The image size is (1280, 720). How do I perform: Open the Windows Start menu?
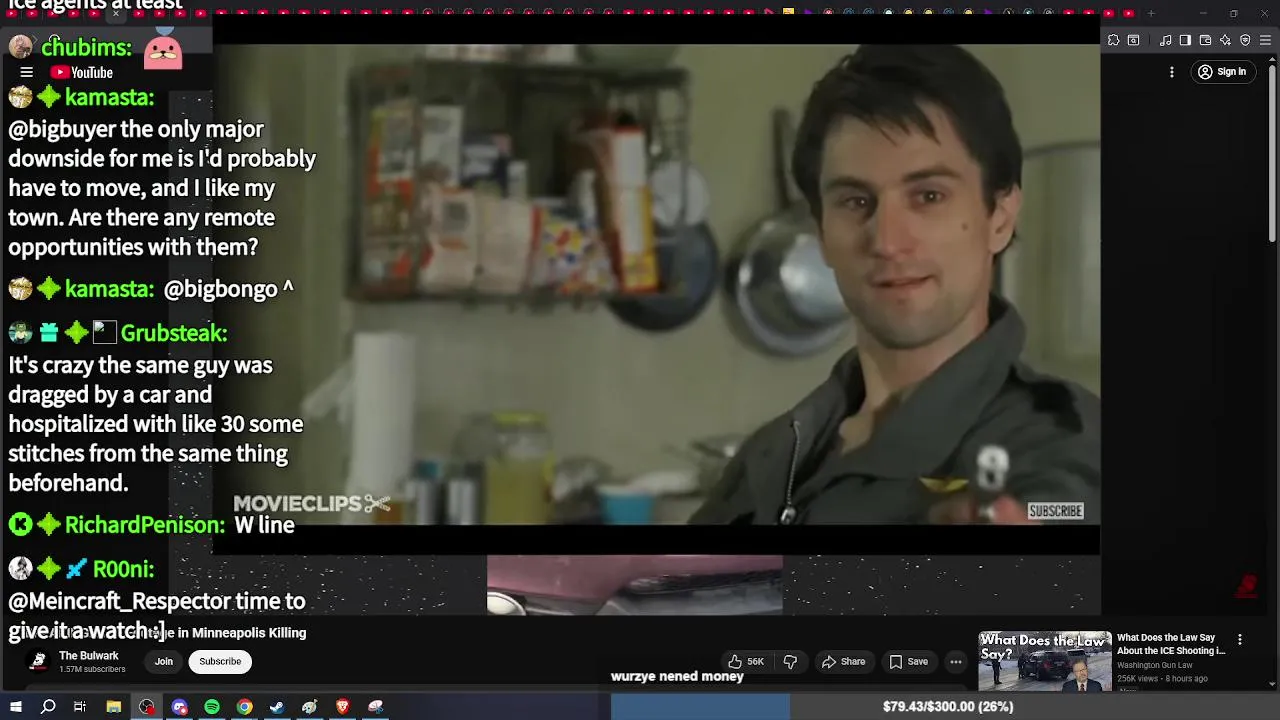[x=16, y=707]
